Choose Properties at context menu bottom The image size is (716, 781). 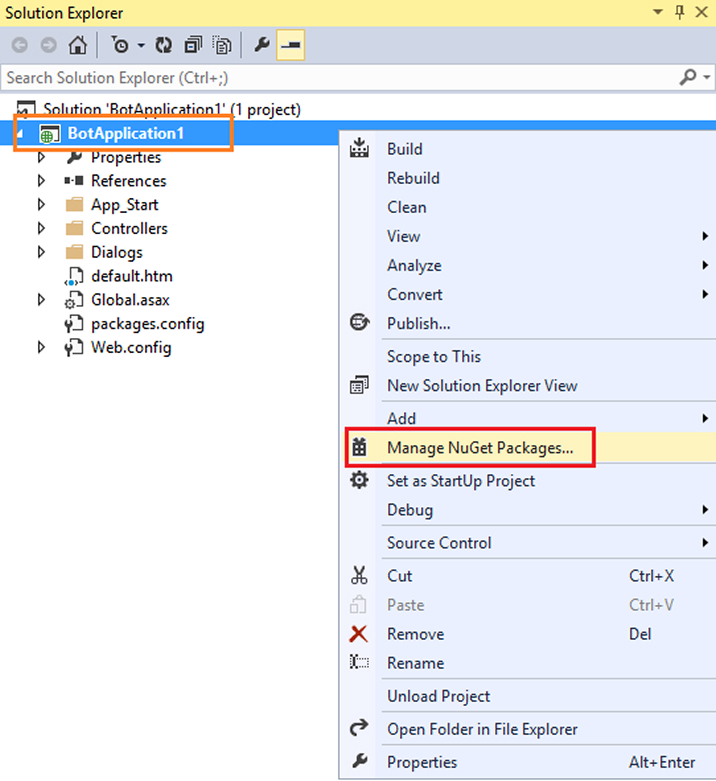pos(528,762)
